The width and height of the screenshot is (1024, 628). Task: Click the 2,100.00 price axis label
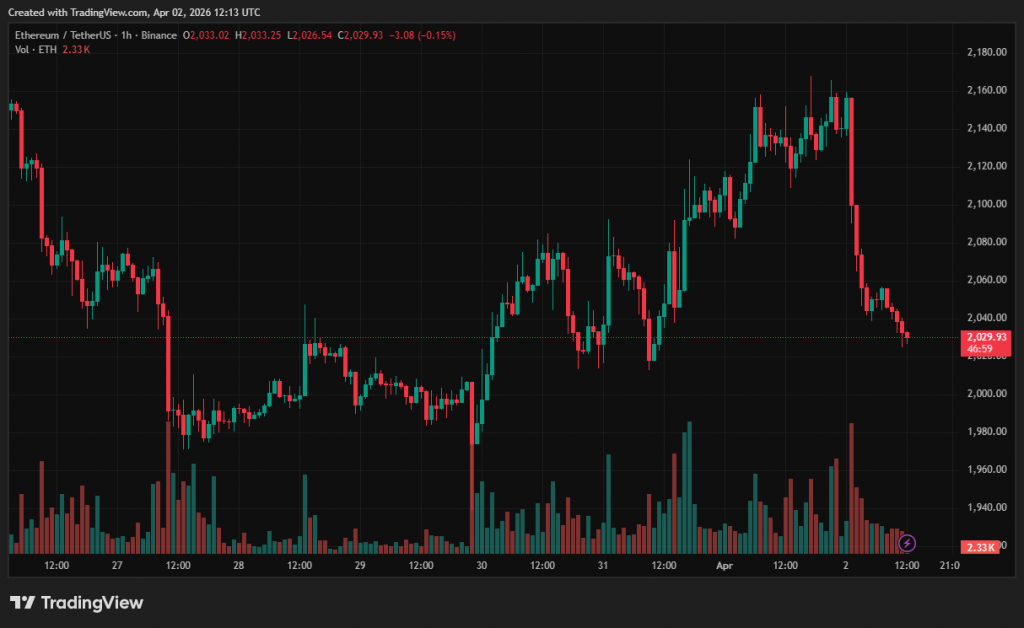(986, 204)
